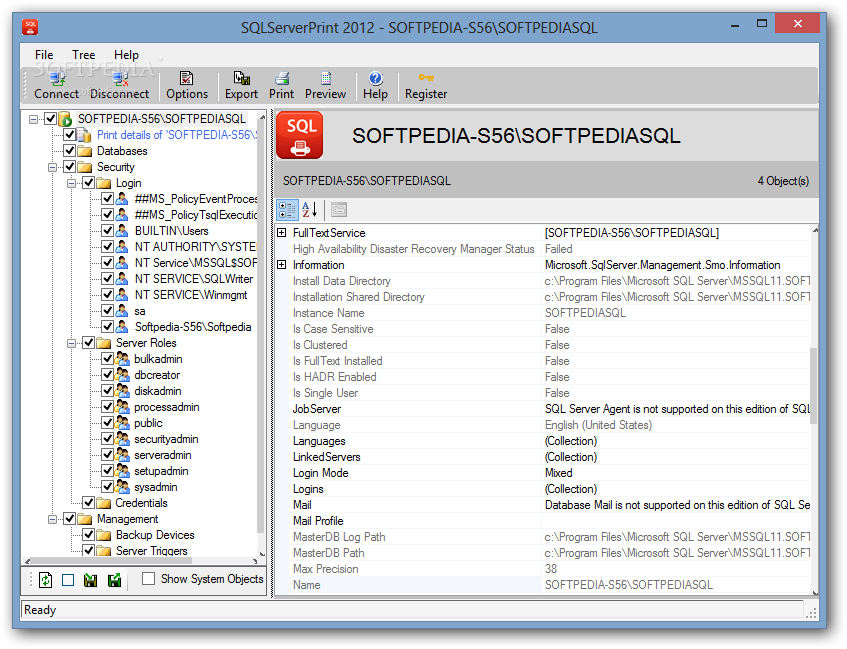The height and width of the screenshot is (649, 847).
Task: Open the Help menu
Action: point(126,55)
